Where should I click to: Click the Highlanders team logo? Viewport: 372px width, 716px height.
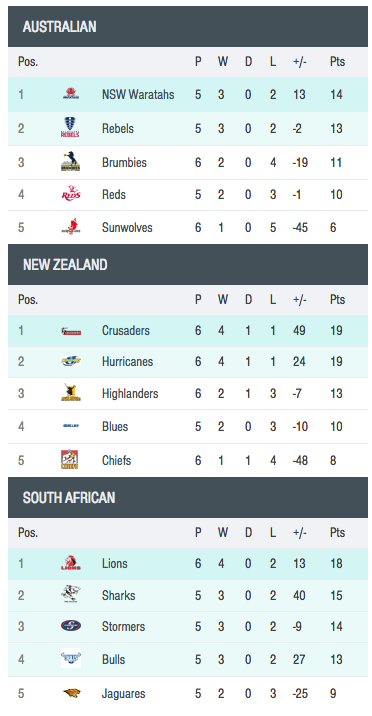71,393
